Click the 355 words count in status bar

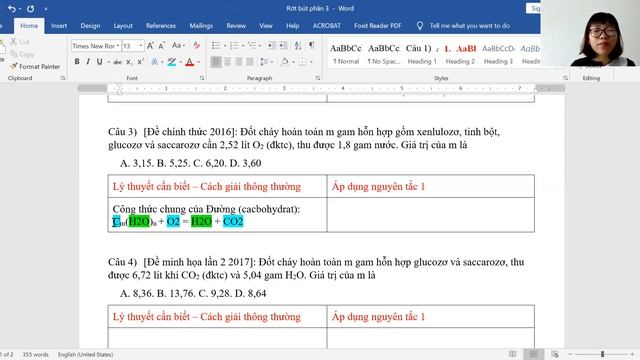tap(35, 354)
